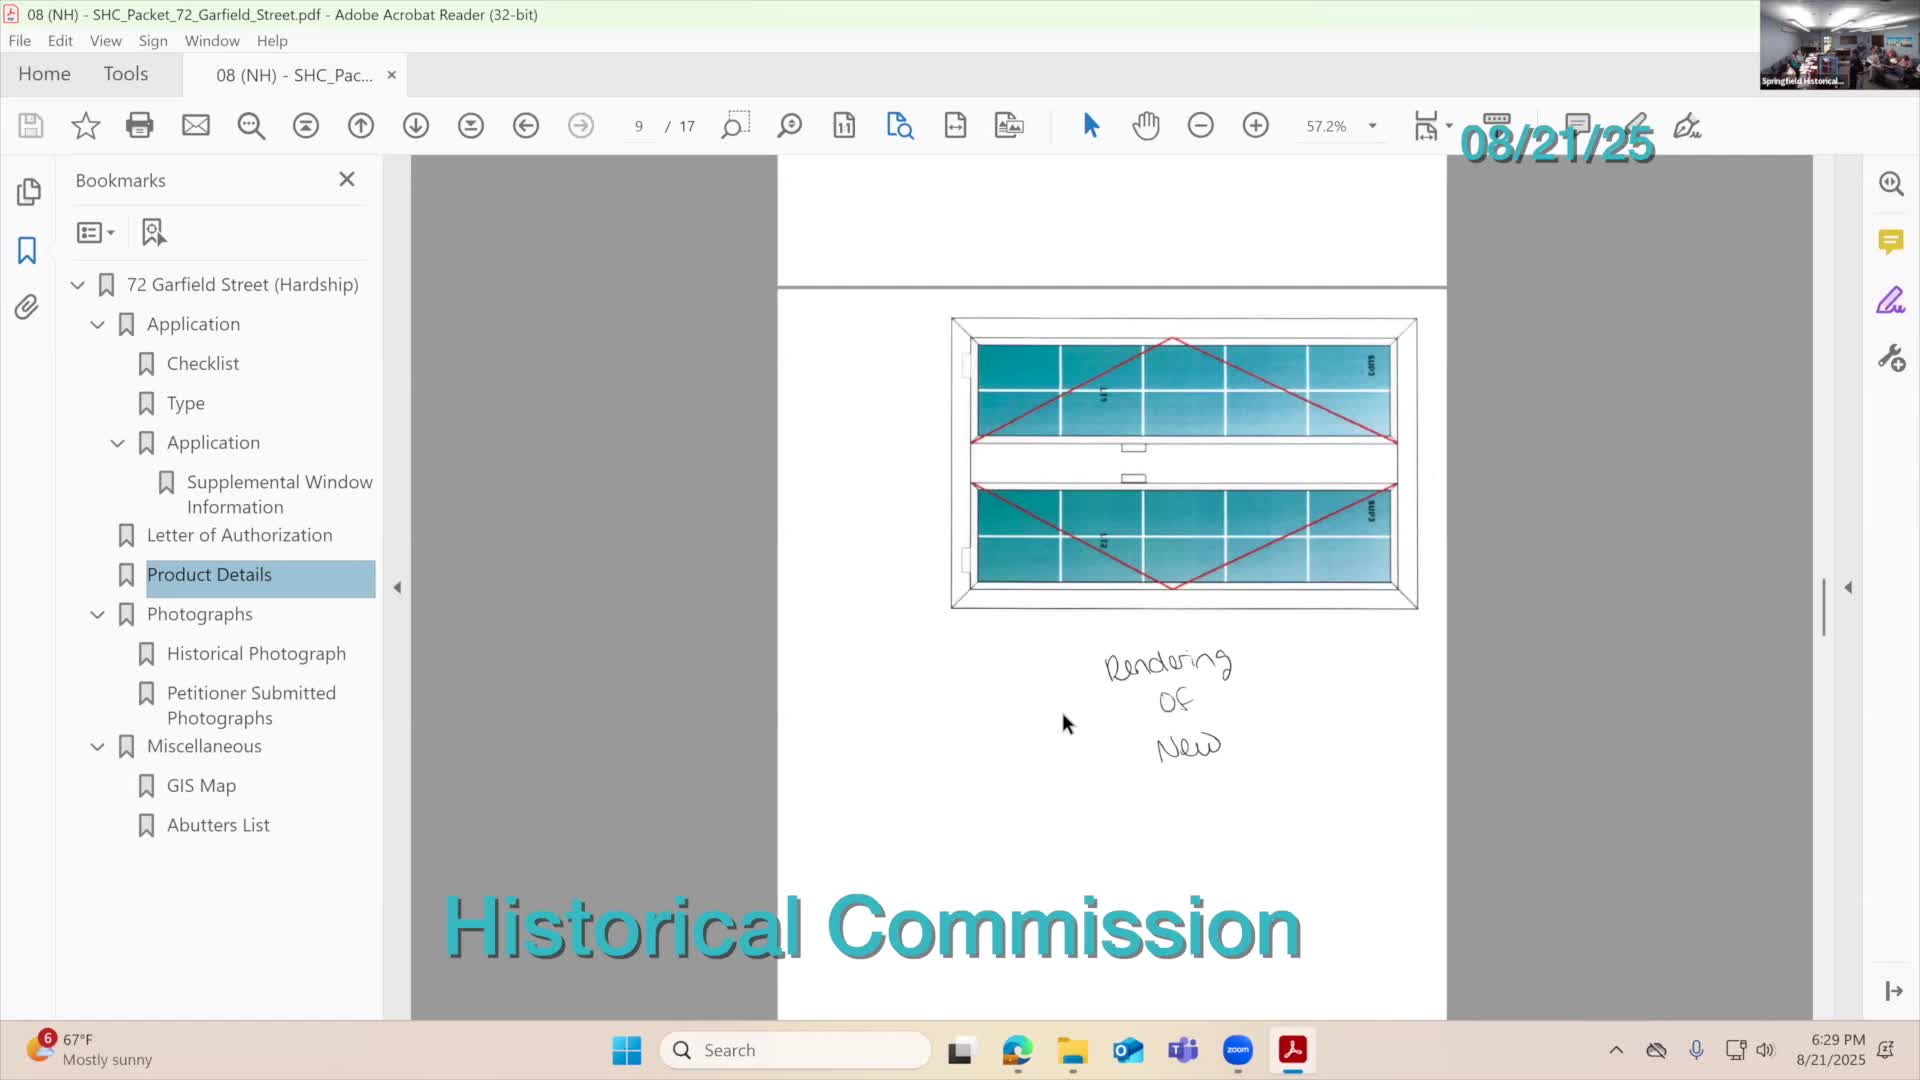This screenshot has width=1920, height=1080.
Task: Select the Hand tool
Action: (x=1146, y=125)
